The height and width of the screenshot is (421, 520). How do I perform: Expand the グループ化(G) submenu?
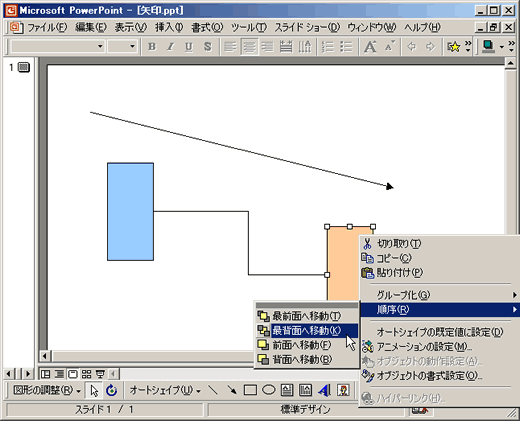[x=440, y=295]
